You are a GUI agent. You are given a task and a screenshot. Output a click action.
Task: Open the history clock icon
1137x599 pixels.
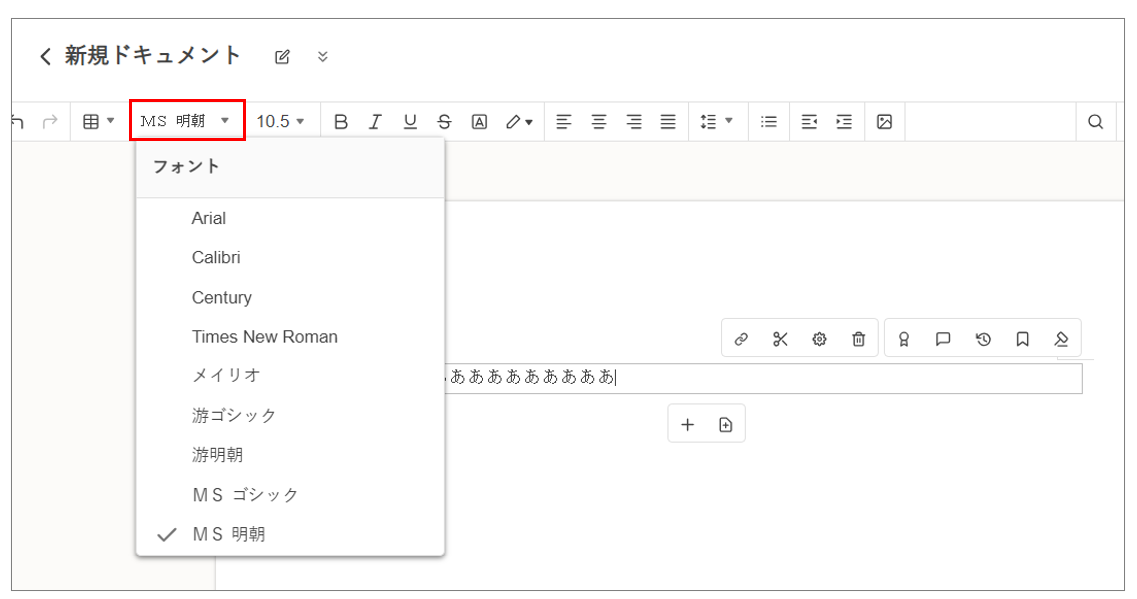click(x=983, y=339)
